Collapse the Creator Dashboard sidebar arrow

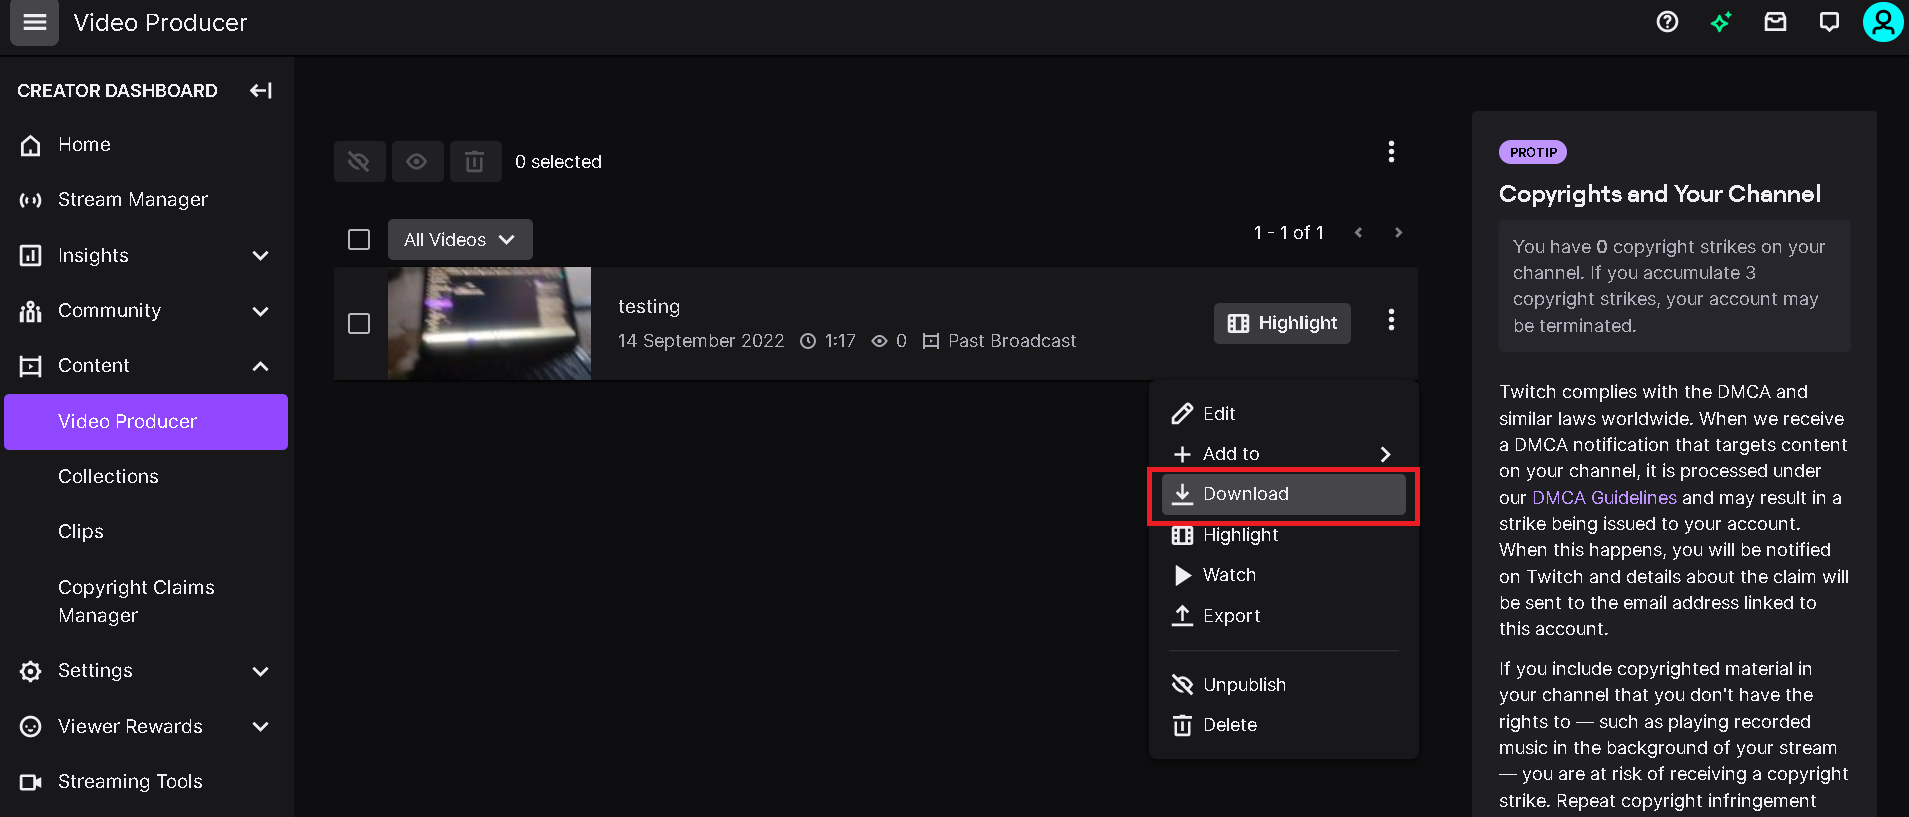click(x=261, y=91)
